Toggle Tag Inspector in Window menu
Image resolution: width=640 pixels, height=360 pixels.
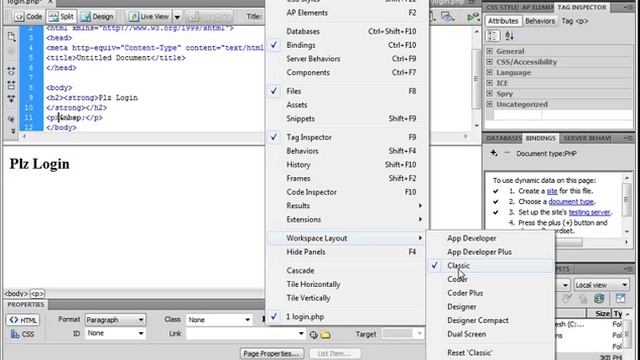346,137
